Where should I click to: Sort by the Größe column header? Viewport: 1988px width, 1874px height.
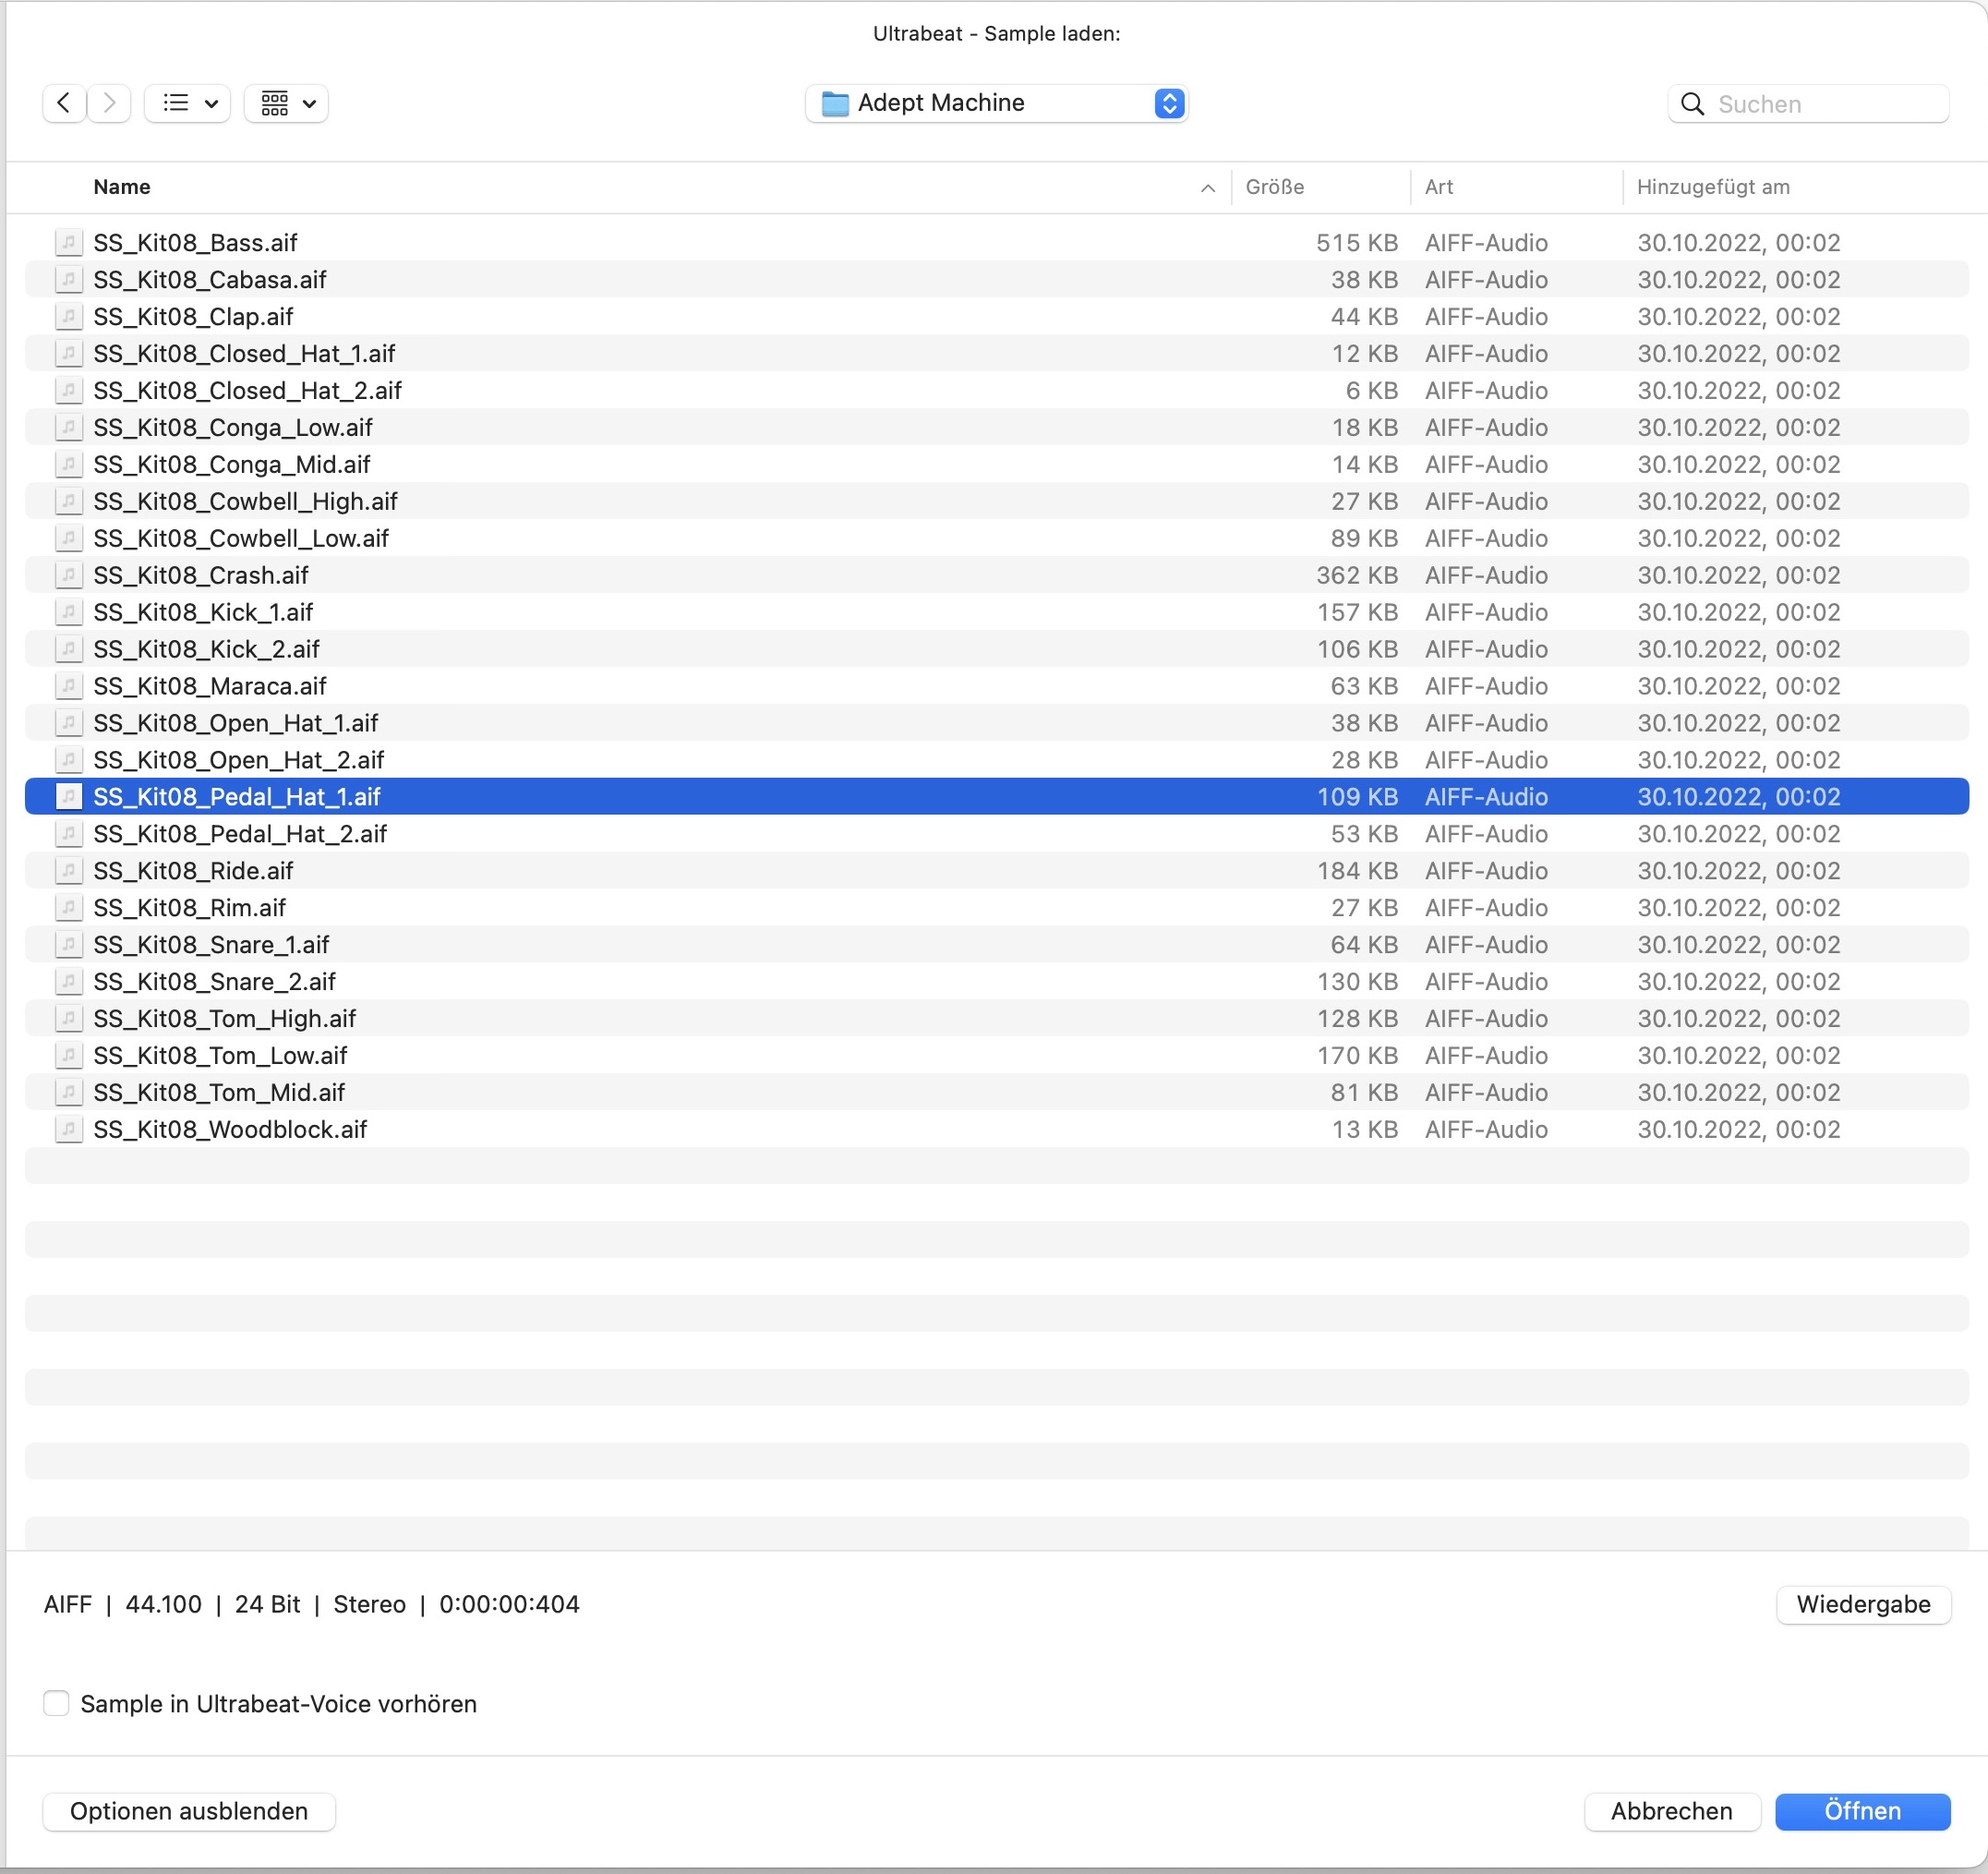1274,187
